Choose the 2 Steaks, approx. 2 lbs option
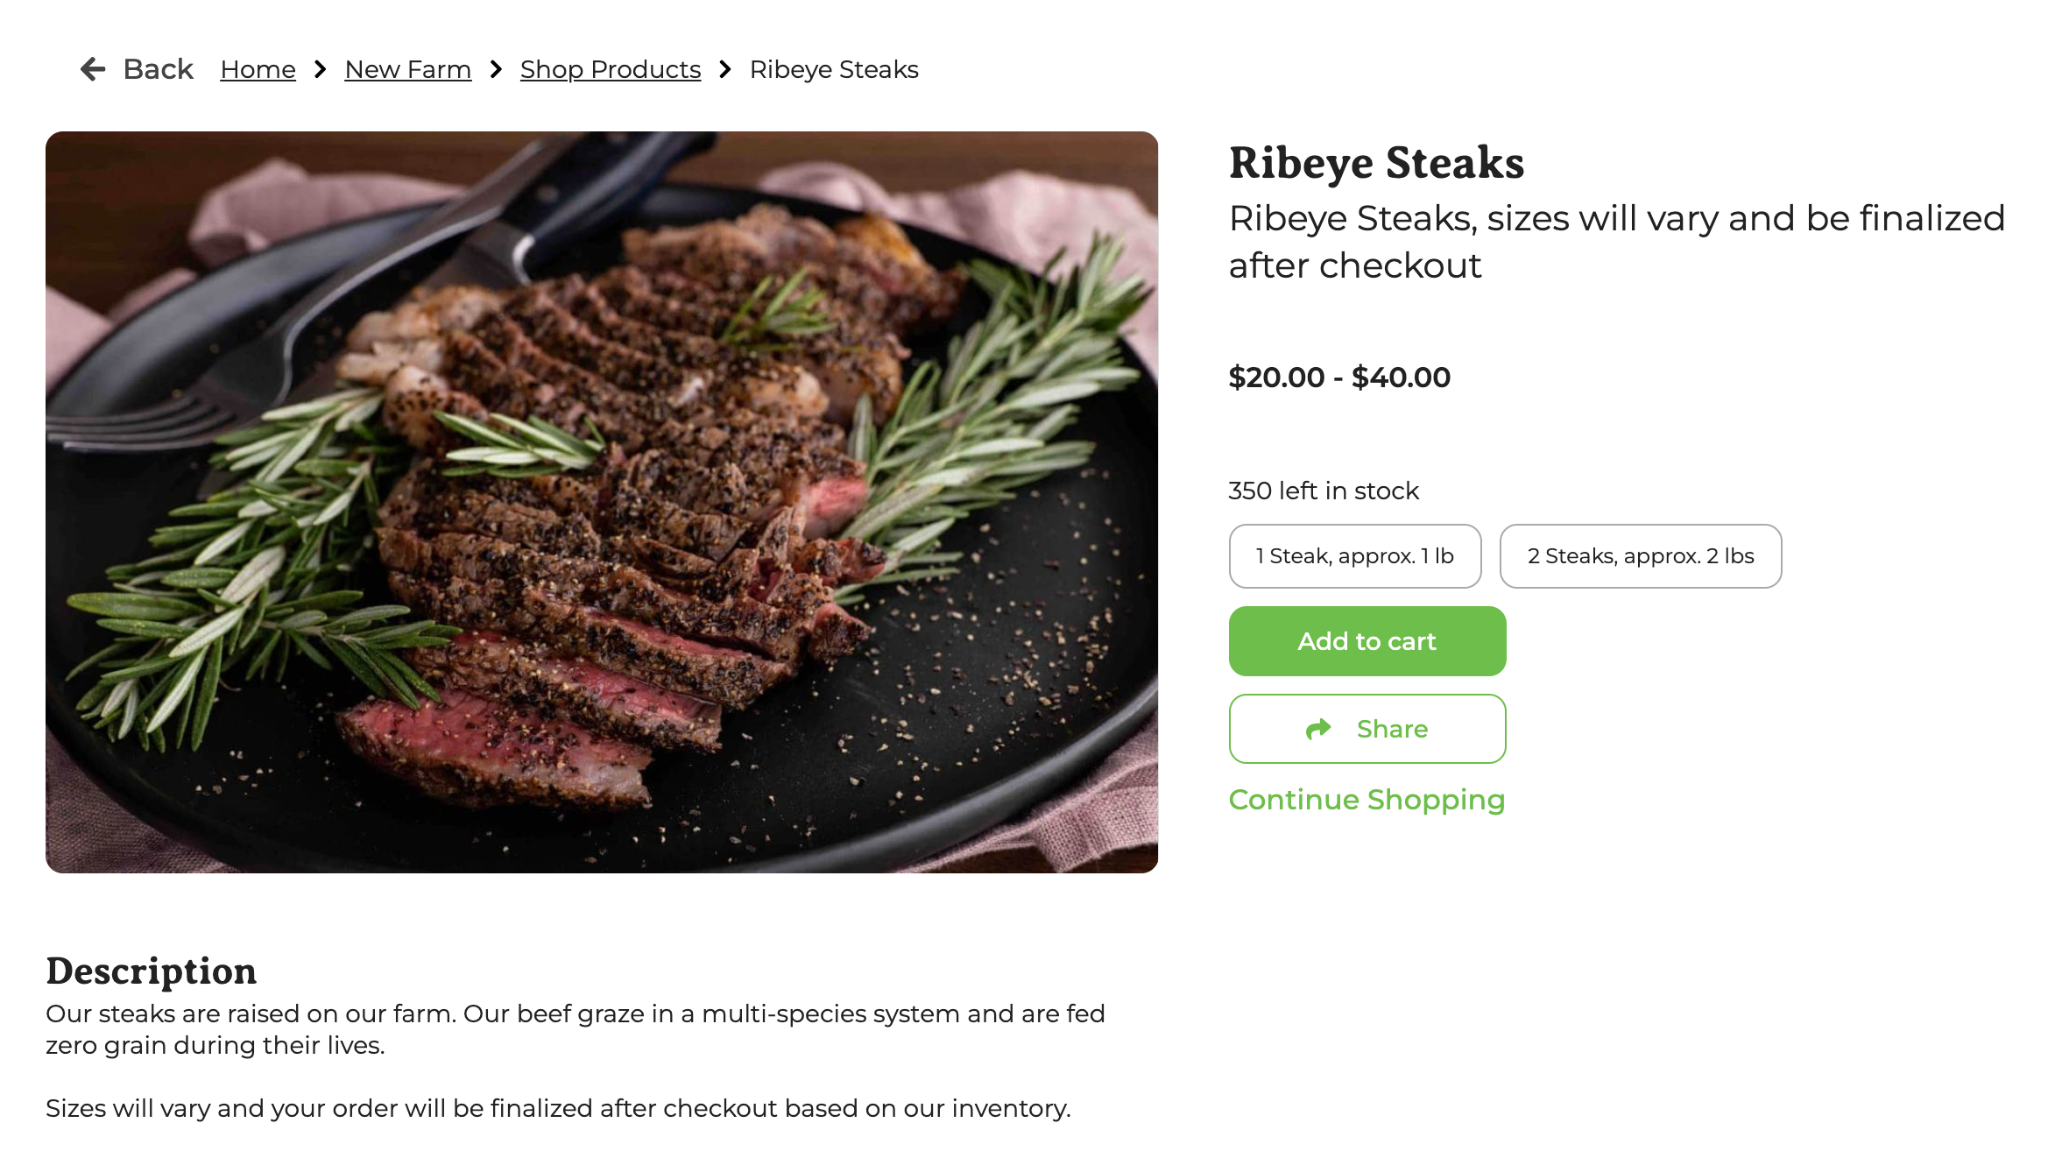Viewport: 2048px width, 1176px height. (1640, 556)
